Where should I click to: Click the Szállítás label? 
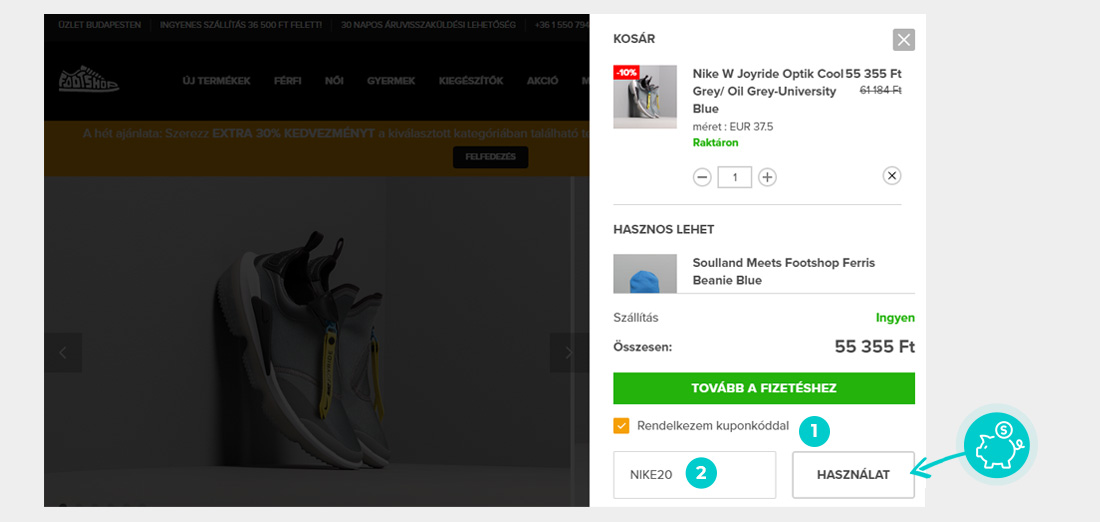[x=636, y=318]
